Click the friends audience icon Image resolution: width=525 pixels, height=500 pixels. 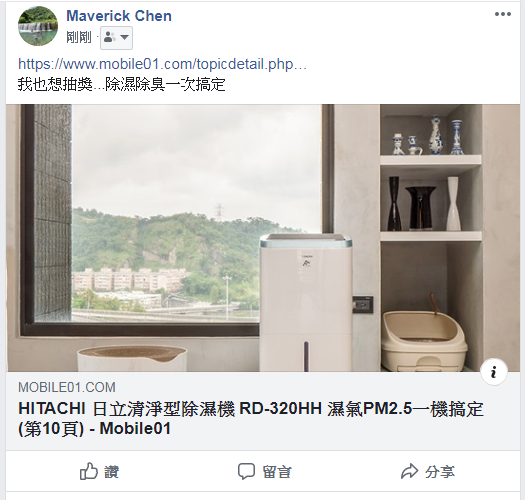(109, 37)
